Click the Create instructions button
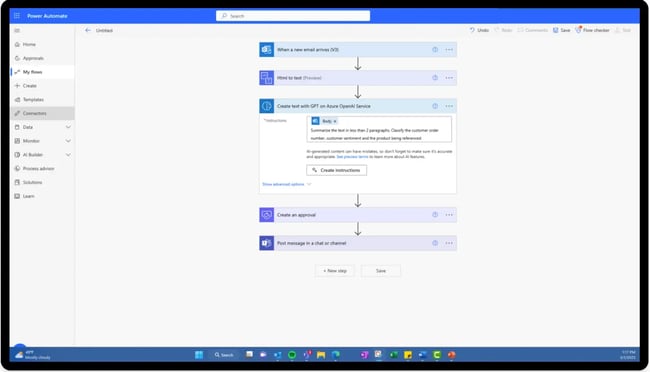This screenshot has height=372, width=650. point(336,170)
